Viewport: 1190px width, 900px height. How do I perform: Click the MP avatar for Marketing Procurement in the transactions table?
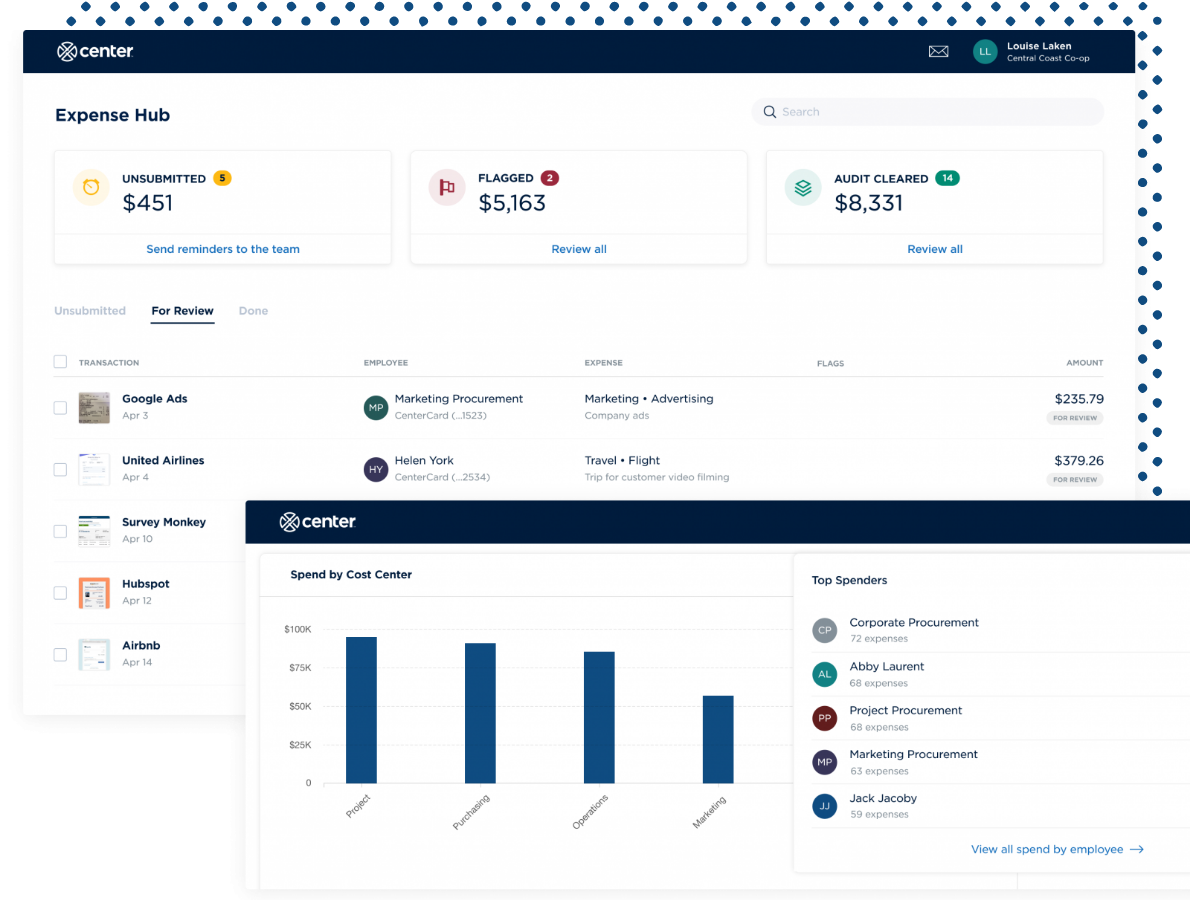point(376,408)
